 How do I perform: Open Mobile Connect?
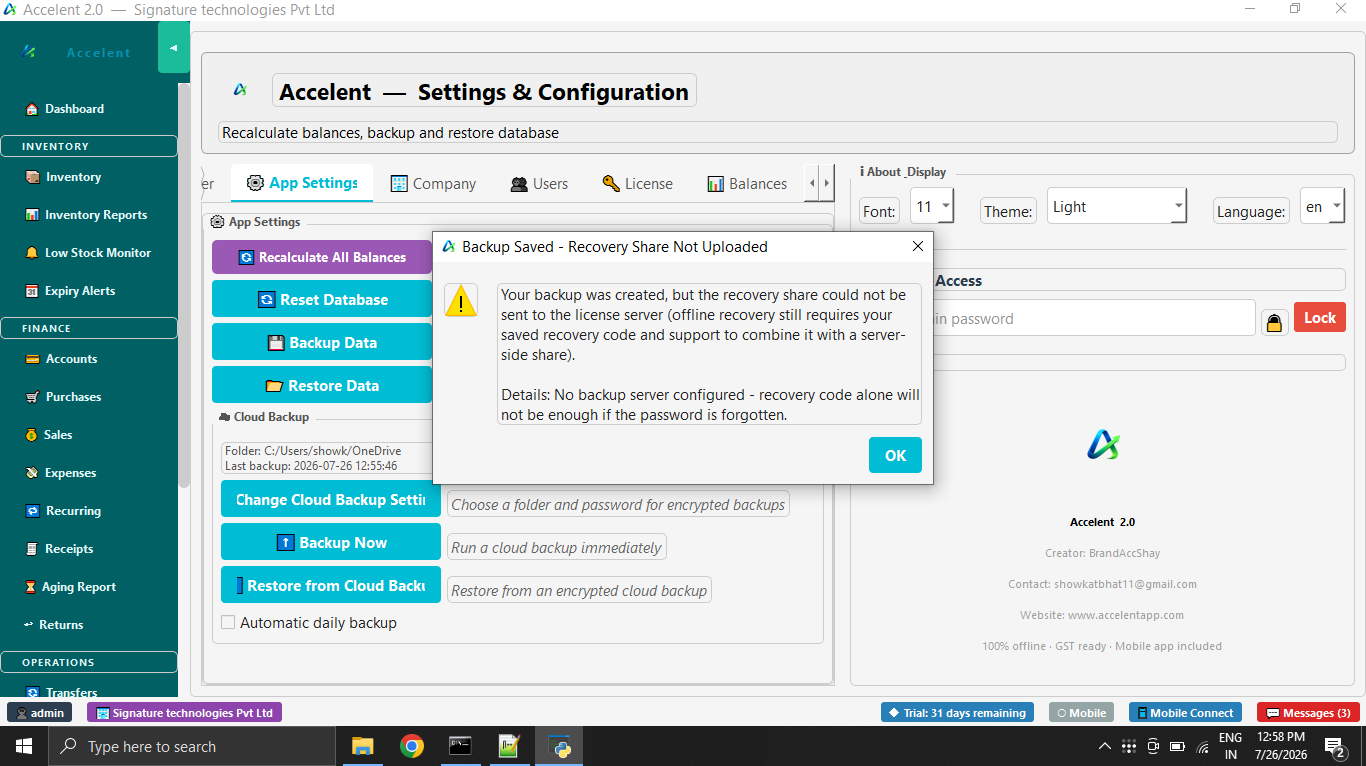click(1185, 713)
